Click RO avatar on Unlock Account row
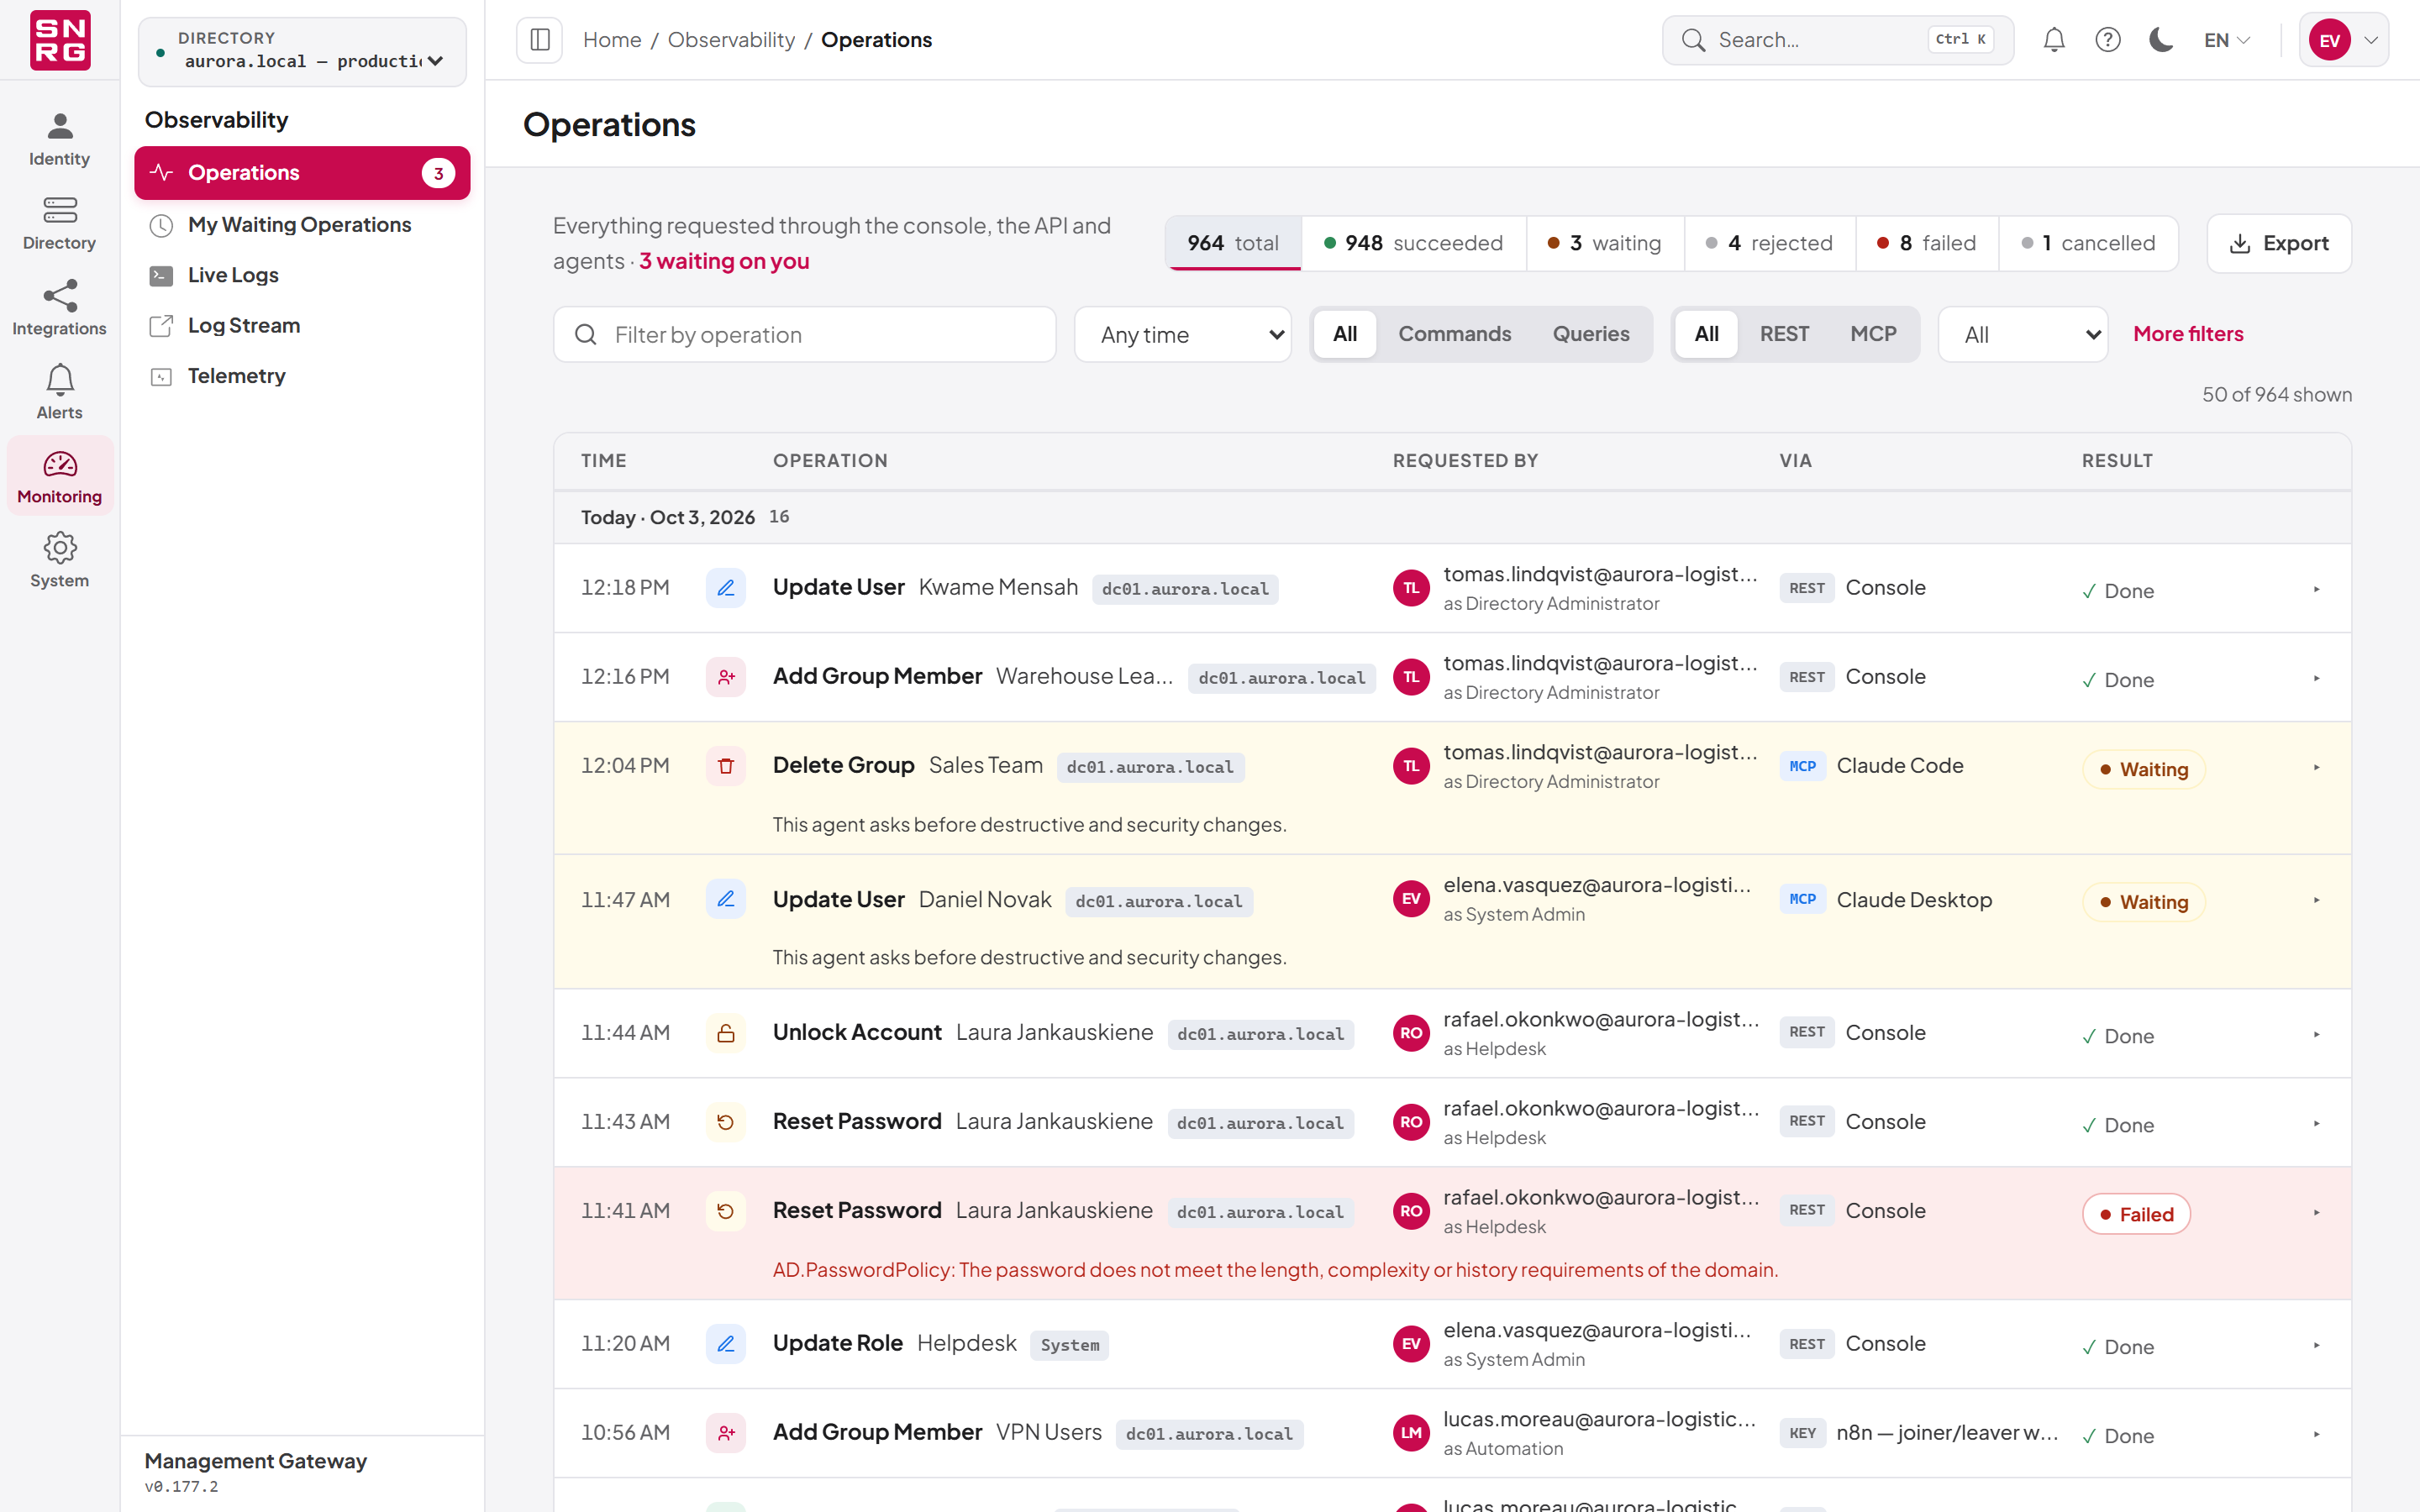 coord(1411,1033)
